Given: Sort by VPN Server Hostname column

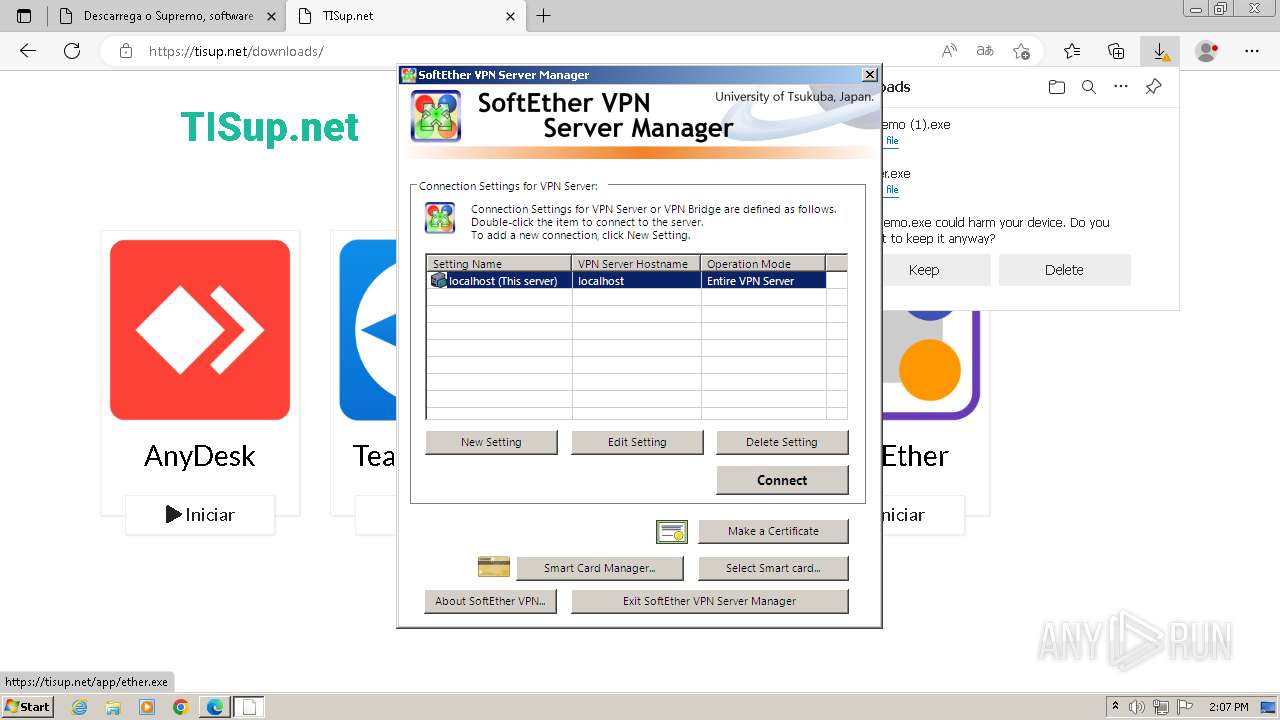Looking at the screenshot, I should click(636, 264).
